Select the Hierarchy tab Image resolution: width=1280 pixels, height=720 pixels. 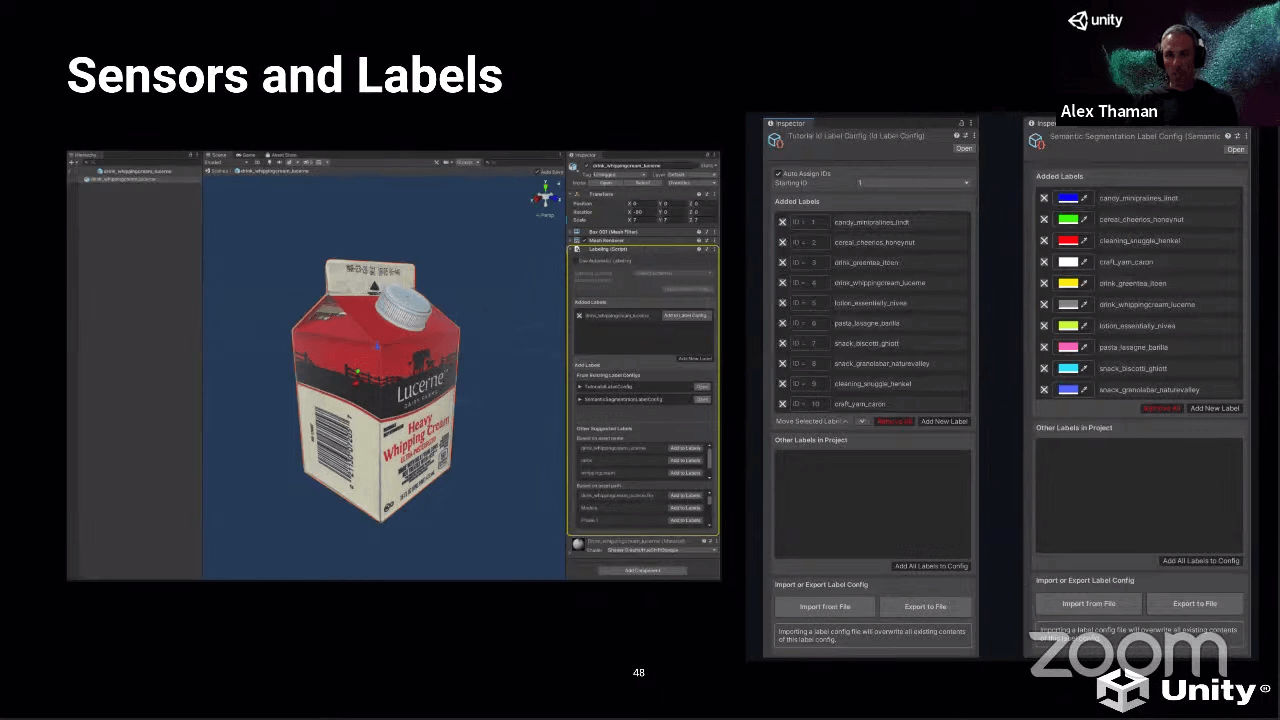coord(85,155)
